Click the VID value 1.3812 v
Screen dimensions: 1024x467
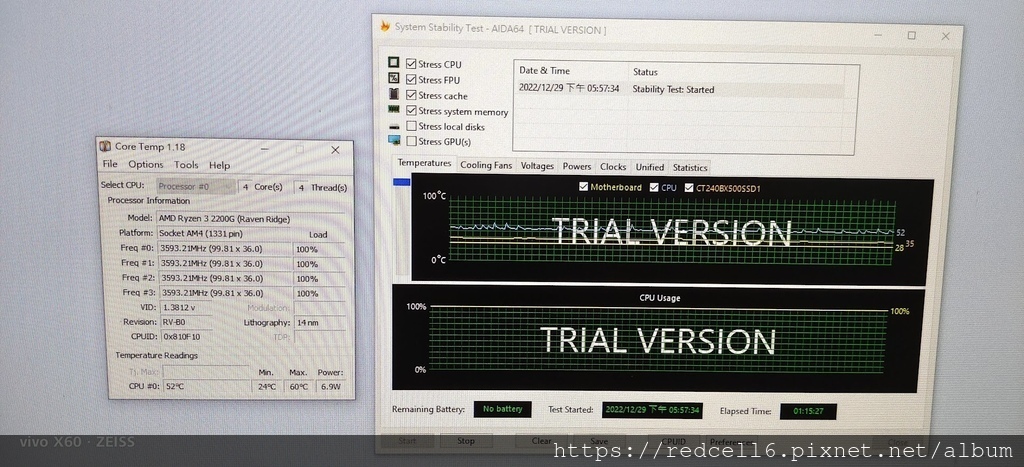tap(185, 308)
